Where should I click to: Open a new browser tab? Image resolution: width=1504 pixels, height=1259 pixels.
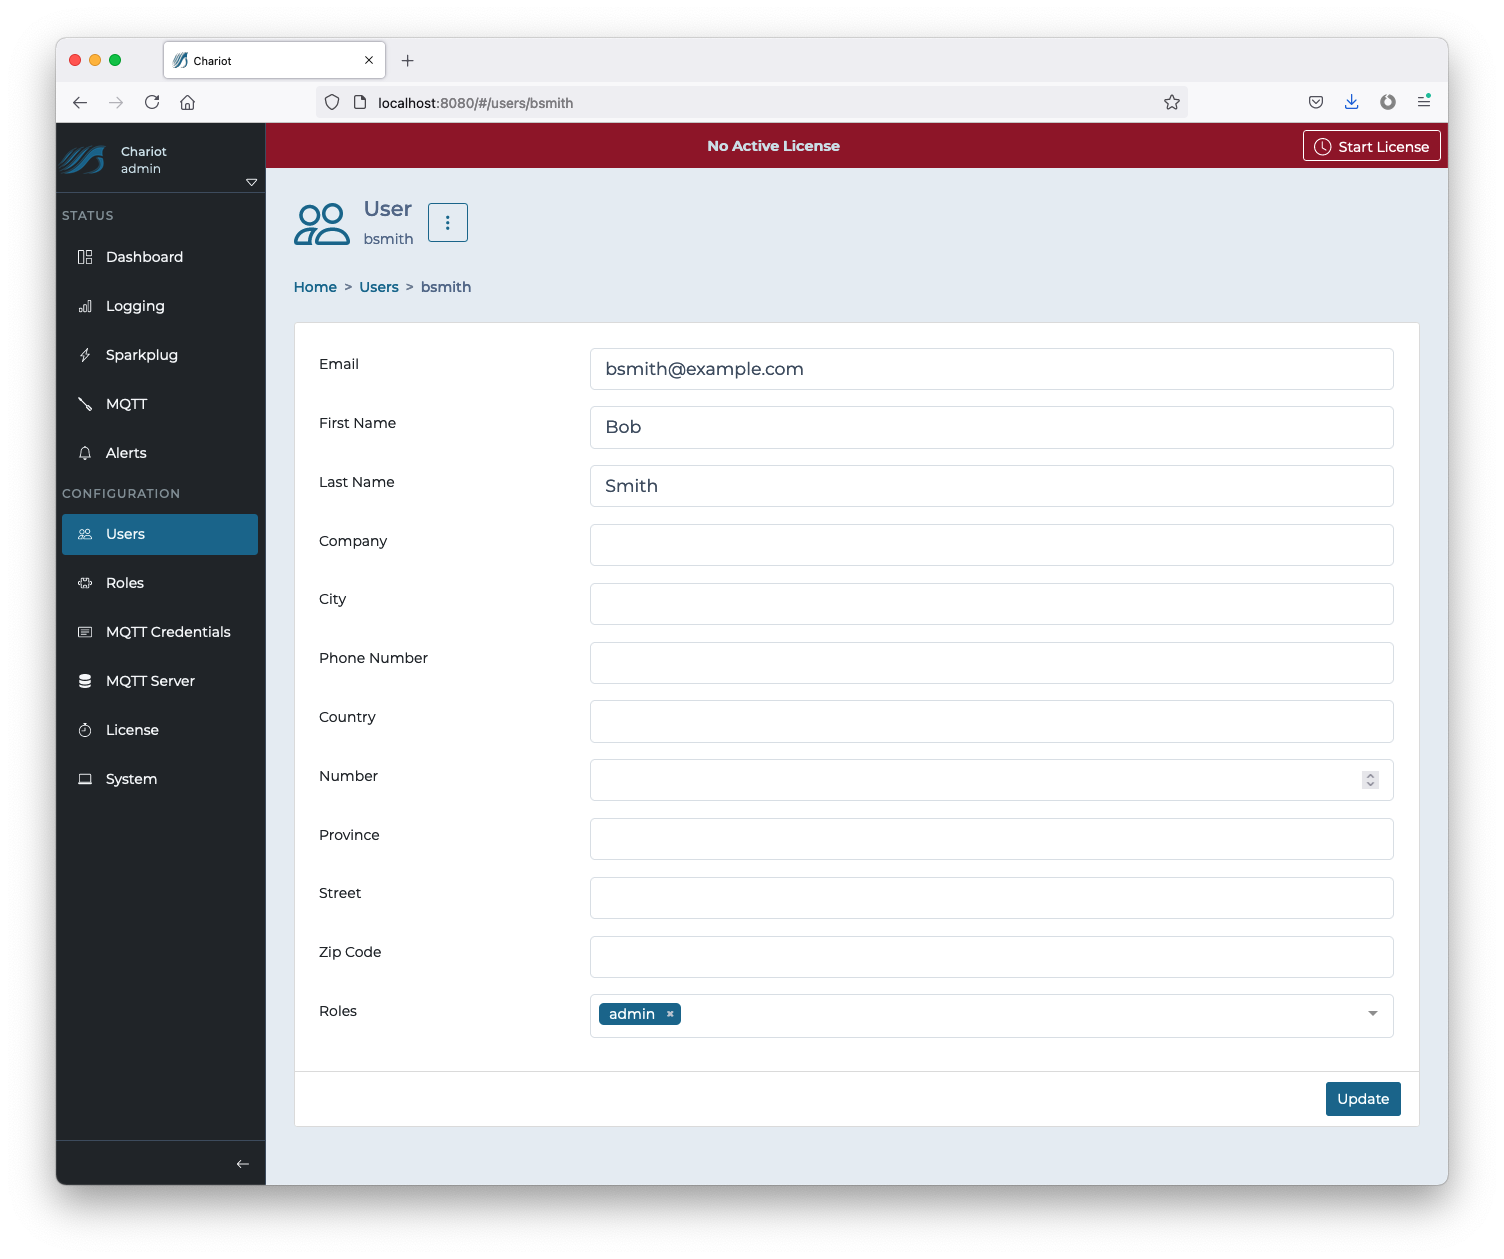tap(407, 61)
